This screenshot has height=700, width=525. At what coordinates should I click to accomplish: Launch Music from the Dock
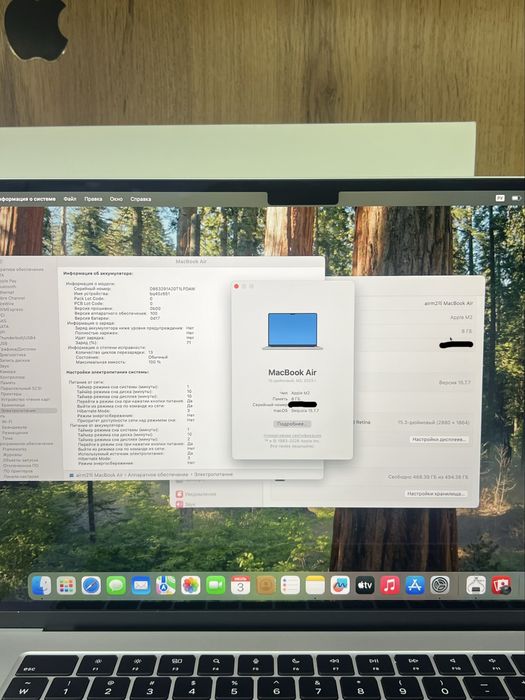pyautogui.click(x=390, y=585)
